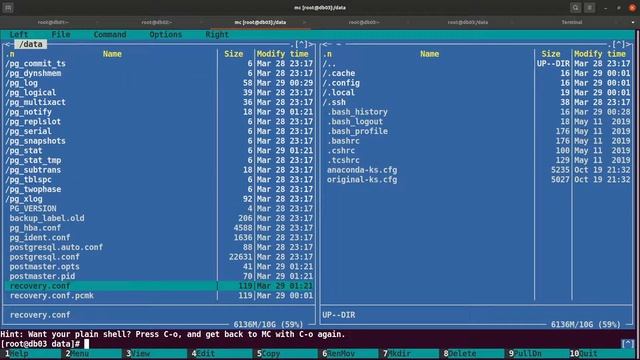This screenshot has width=640, height=360.
Task: Click left panel's history back arrow
Action: click(7, 44)
